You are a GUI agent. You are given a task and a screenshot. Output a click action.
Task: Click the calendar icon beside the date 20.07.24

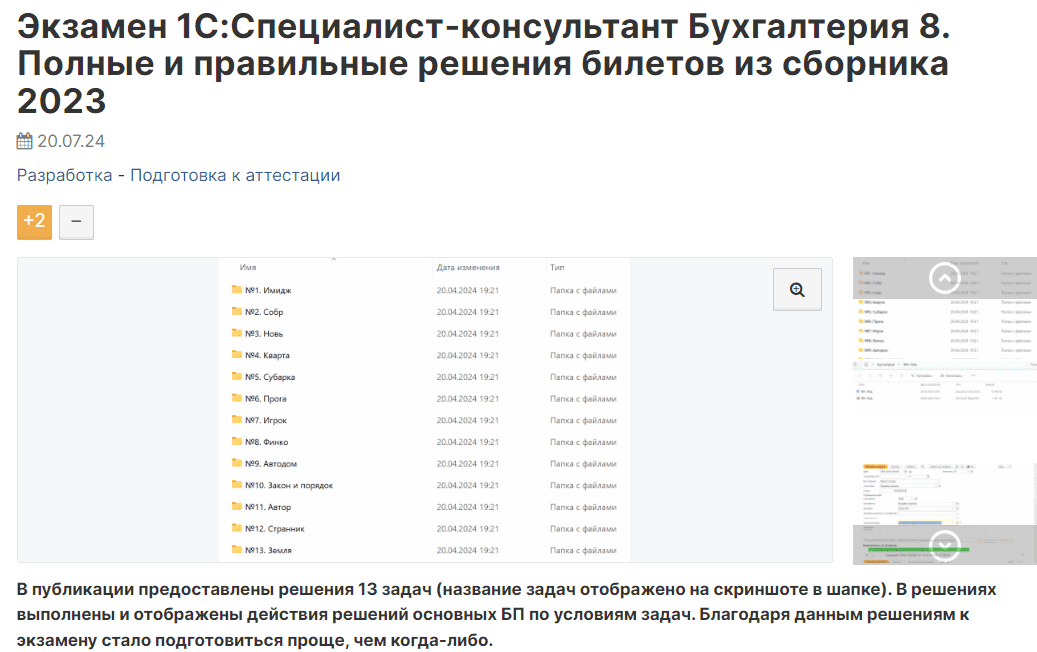pos(25,141)
